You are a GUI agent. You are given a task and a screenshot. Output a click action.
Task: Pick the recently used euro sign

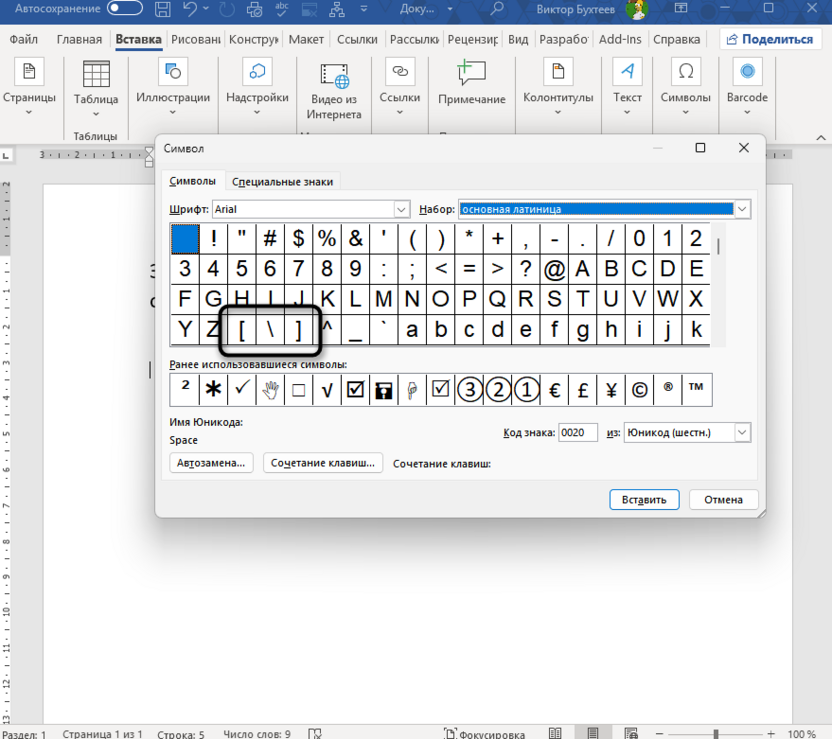click(554, 389)
